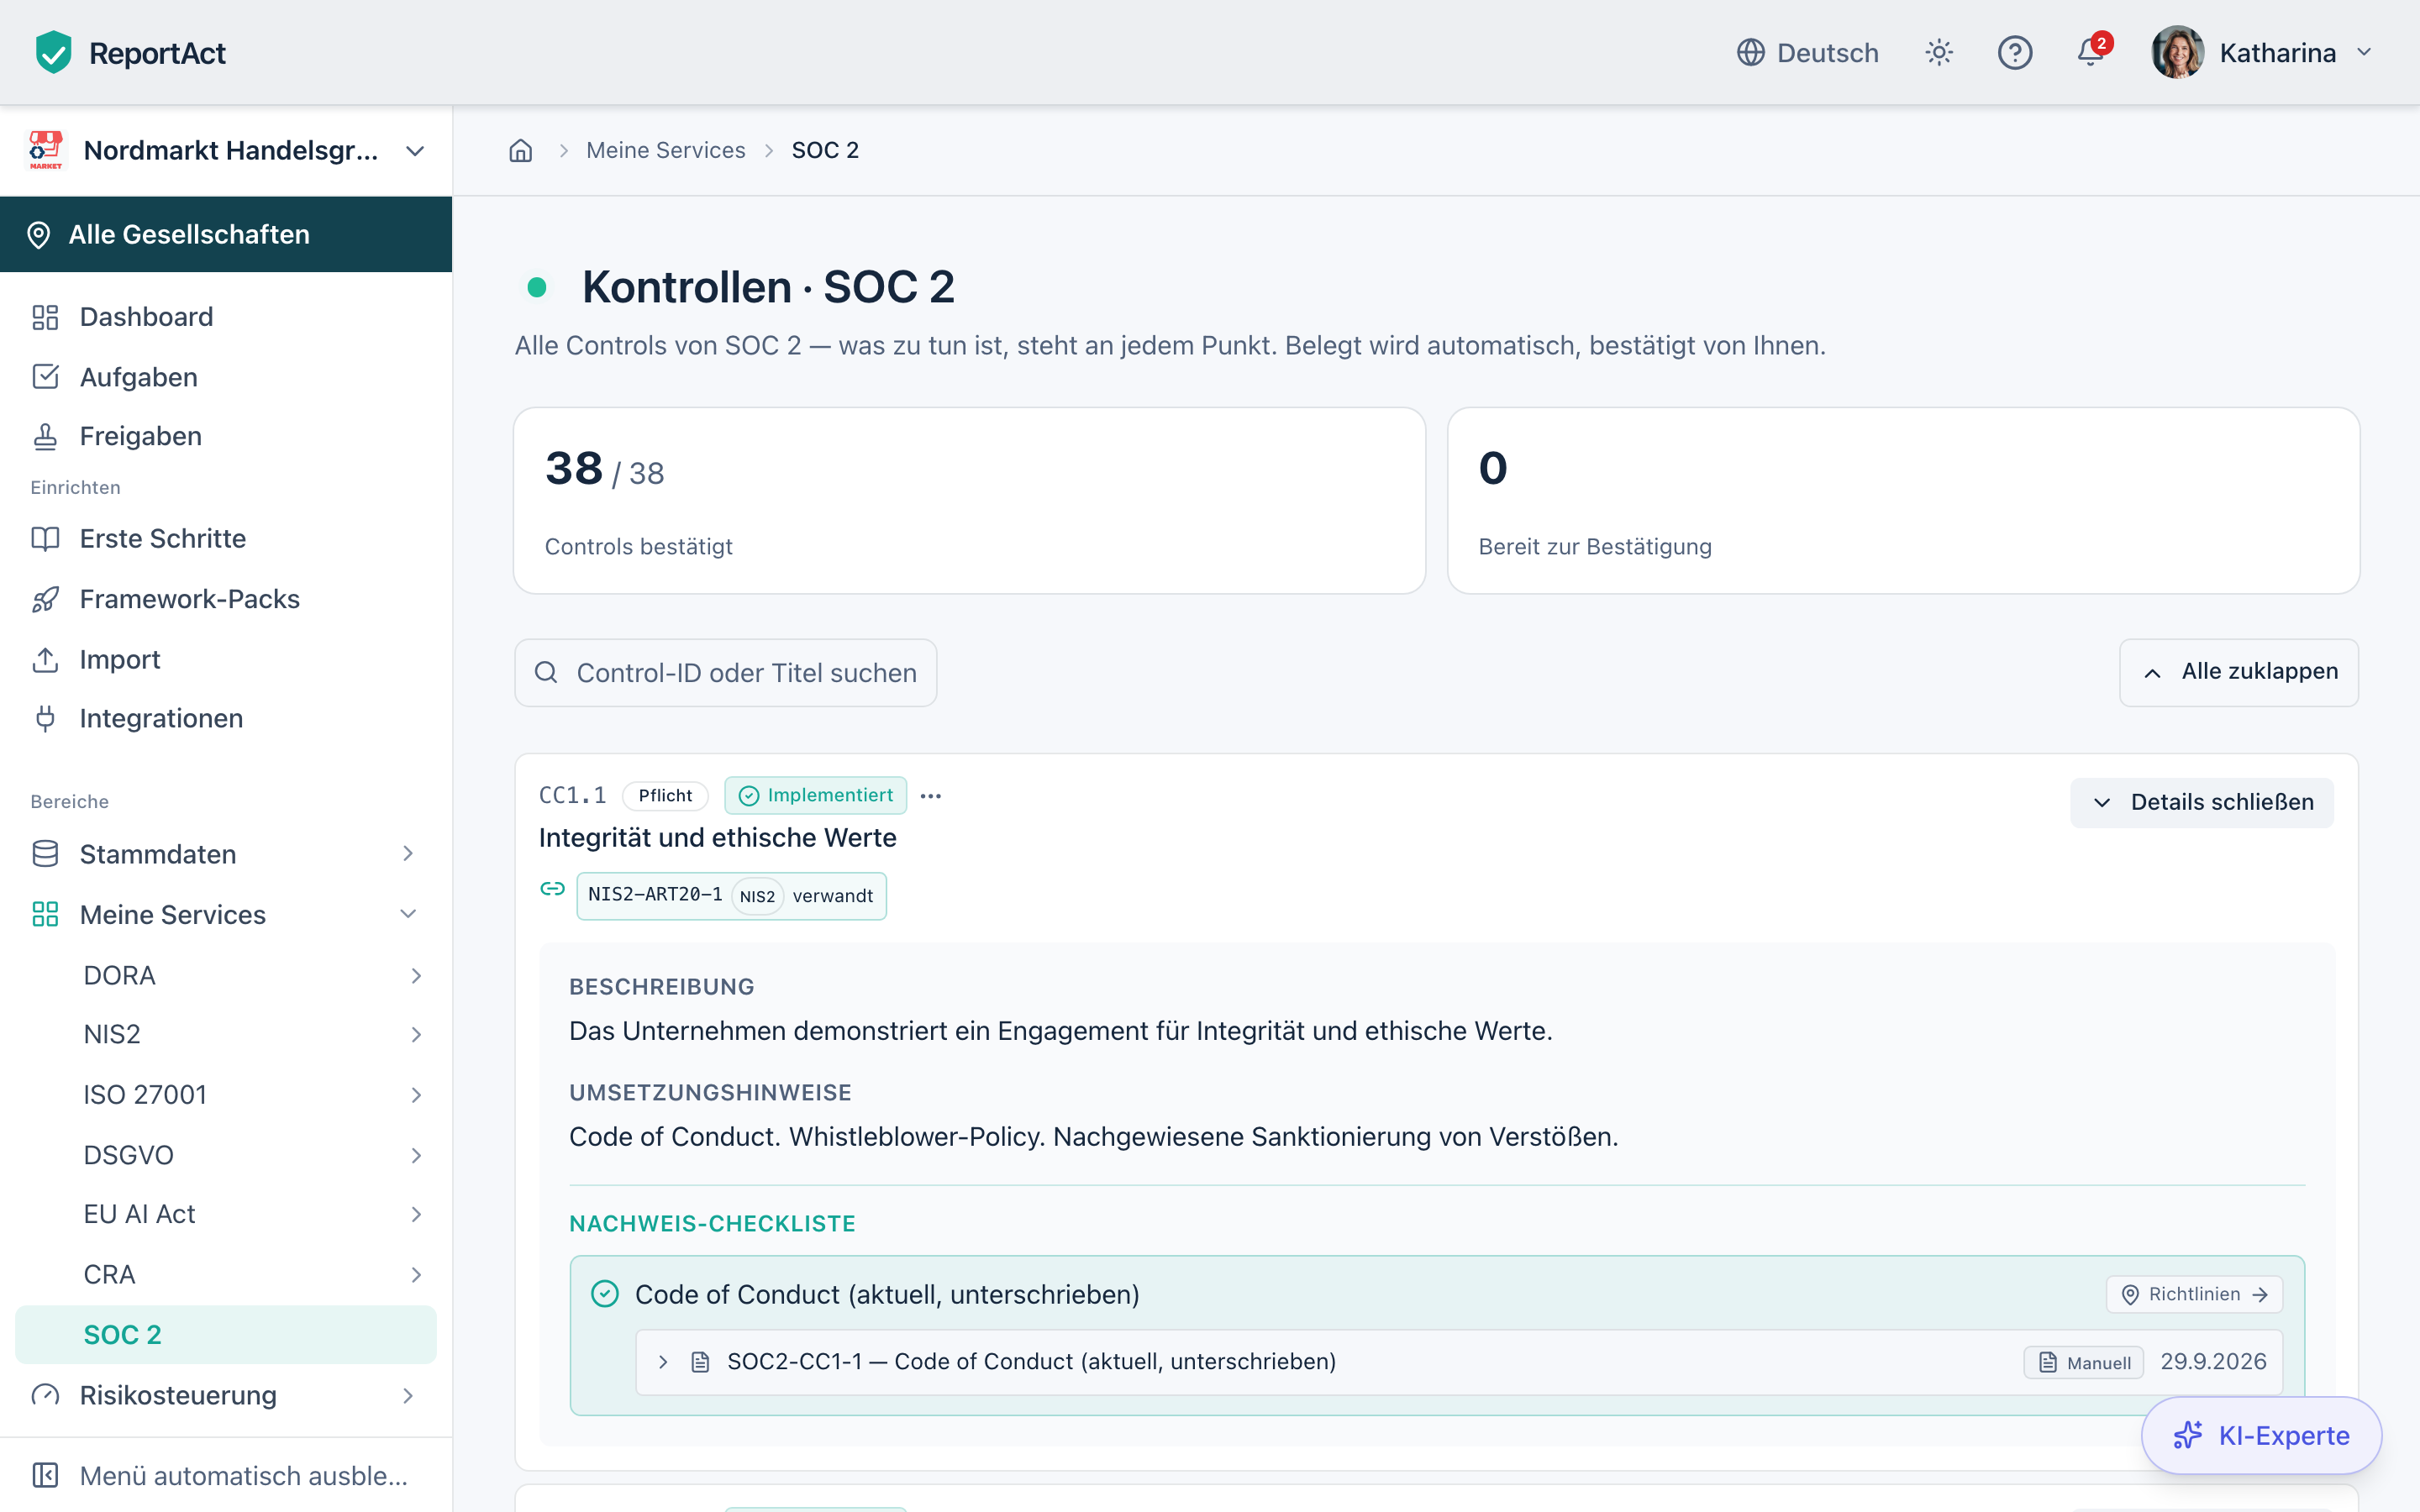This screenshot has height=1512, width=2420.
Task: Click Katharina's profile avatar
Action: tap(2177, 52)
